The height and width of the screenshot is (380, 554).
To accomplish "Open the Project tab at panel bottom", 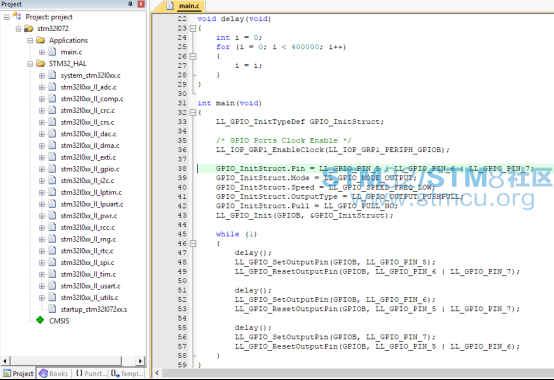I will [x=18, y=373].
